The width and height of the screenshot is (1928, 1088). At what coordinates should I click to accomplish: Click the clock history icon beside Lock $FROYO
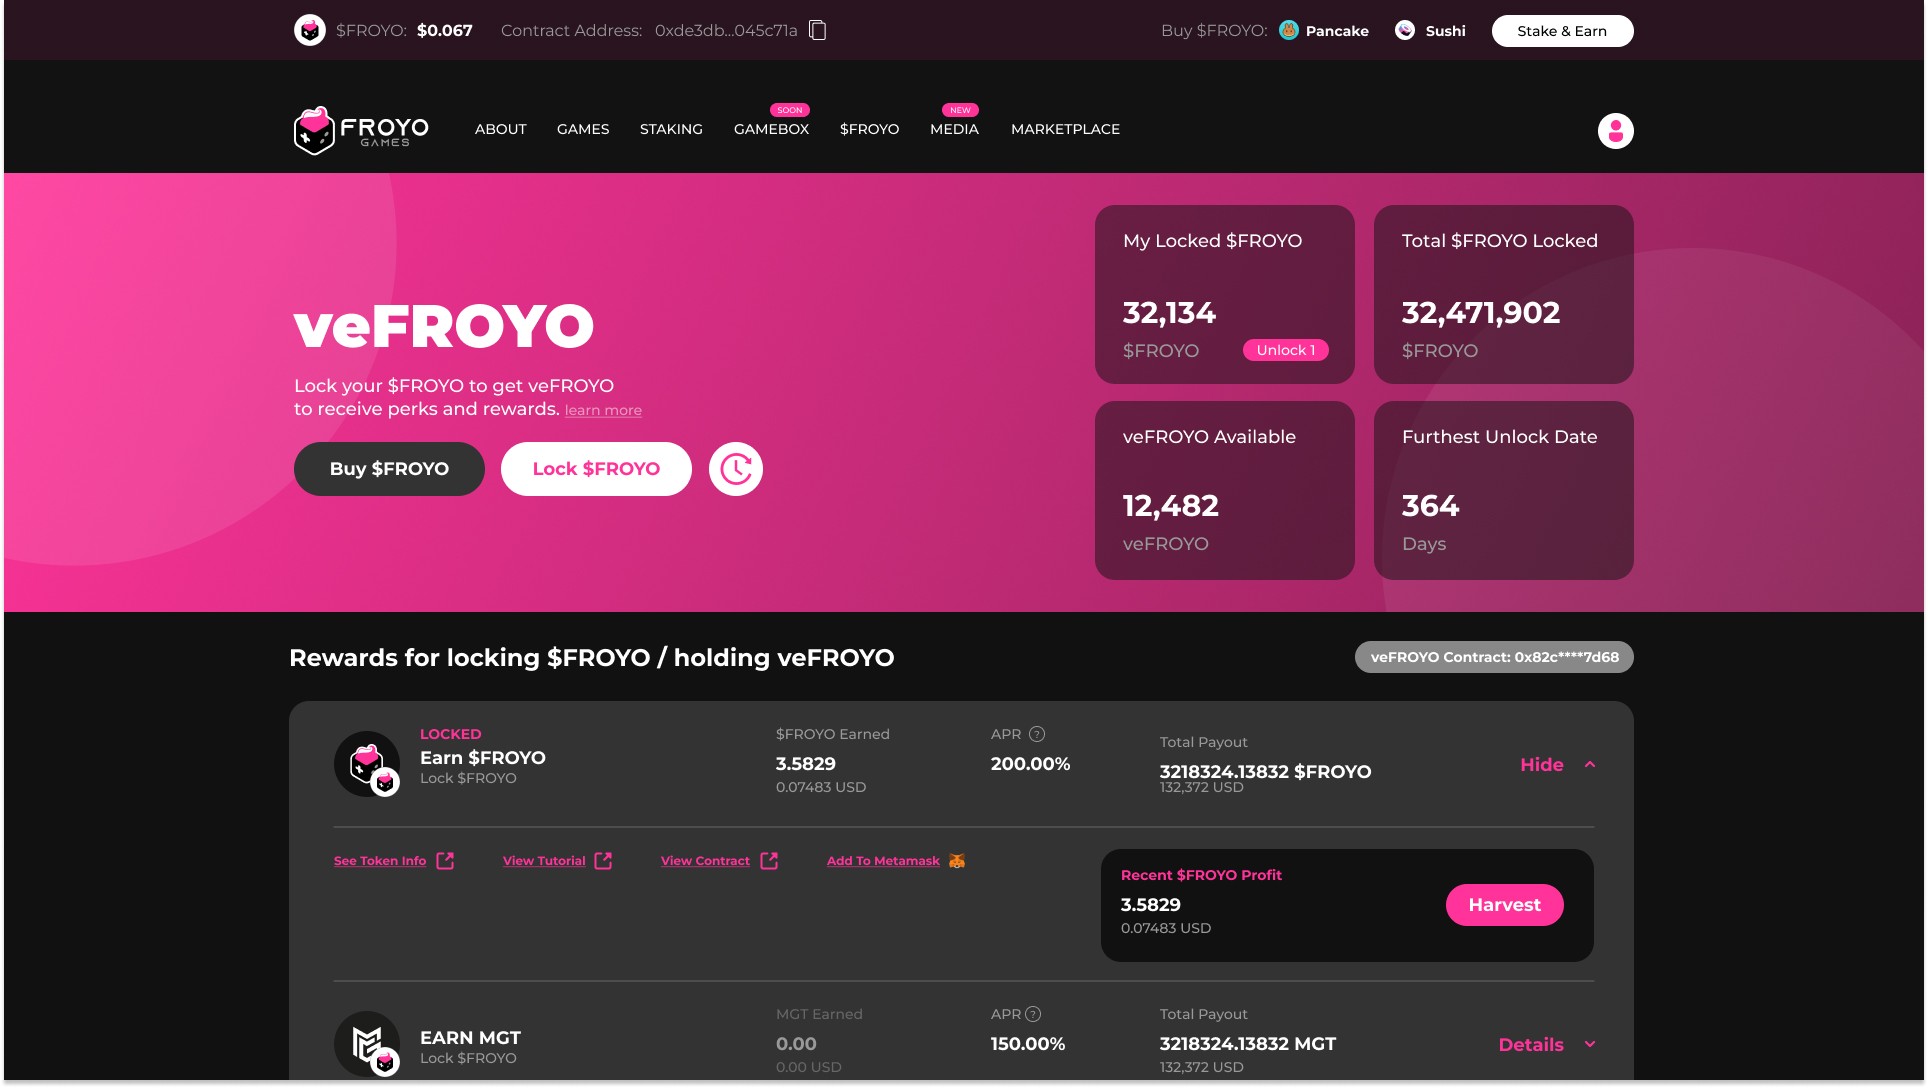[735, 469]
